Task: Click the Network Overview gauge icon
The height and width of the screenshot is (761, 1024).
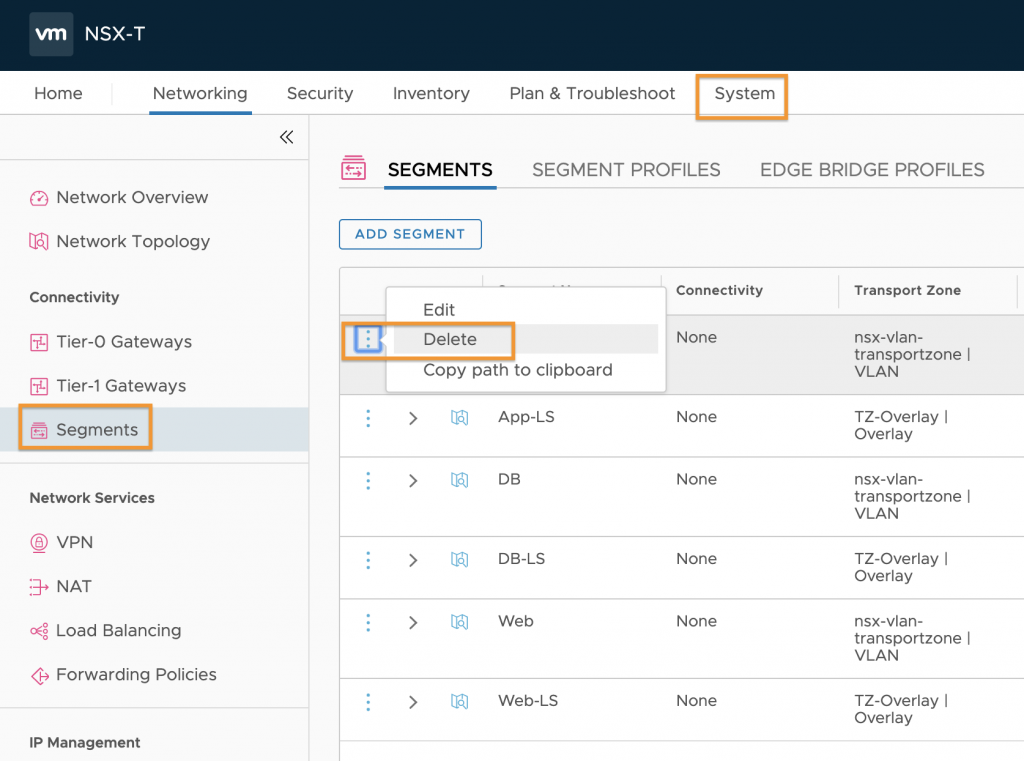Action: pos(39,198)
